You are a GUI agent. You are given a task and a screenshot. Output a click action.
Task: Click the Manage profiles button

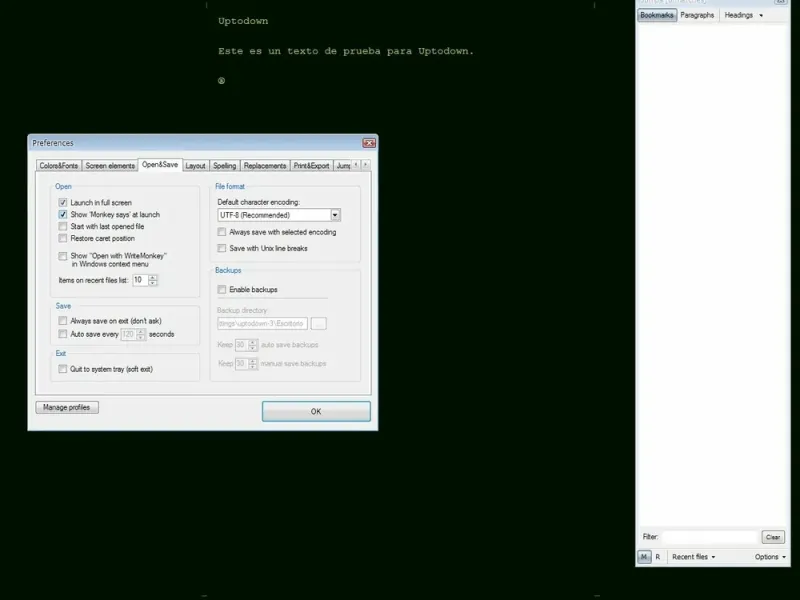click(67, 408)
